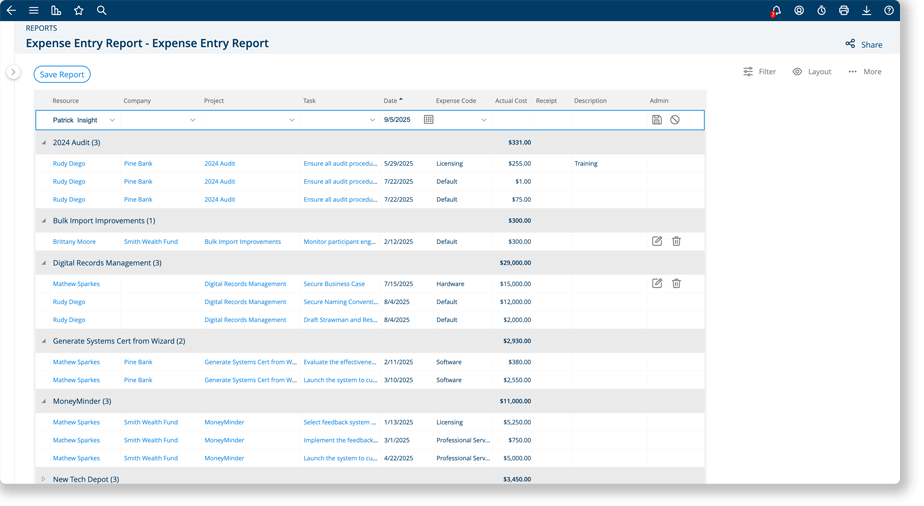Open the notifications bell
924x506 pixels.
pyautogui.click(x=776, y=10)
